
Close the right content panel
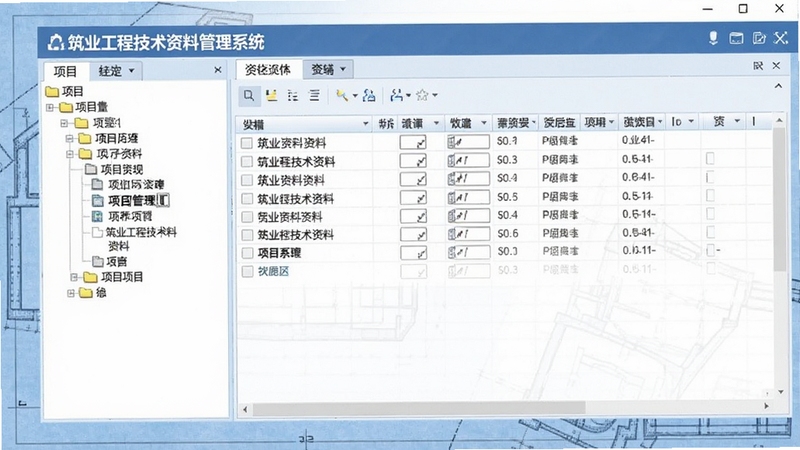click(777, 66)
